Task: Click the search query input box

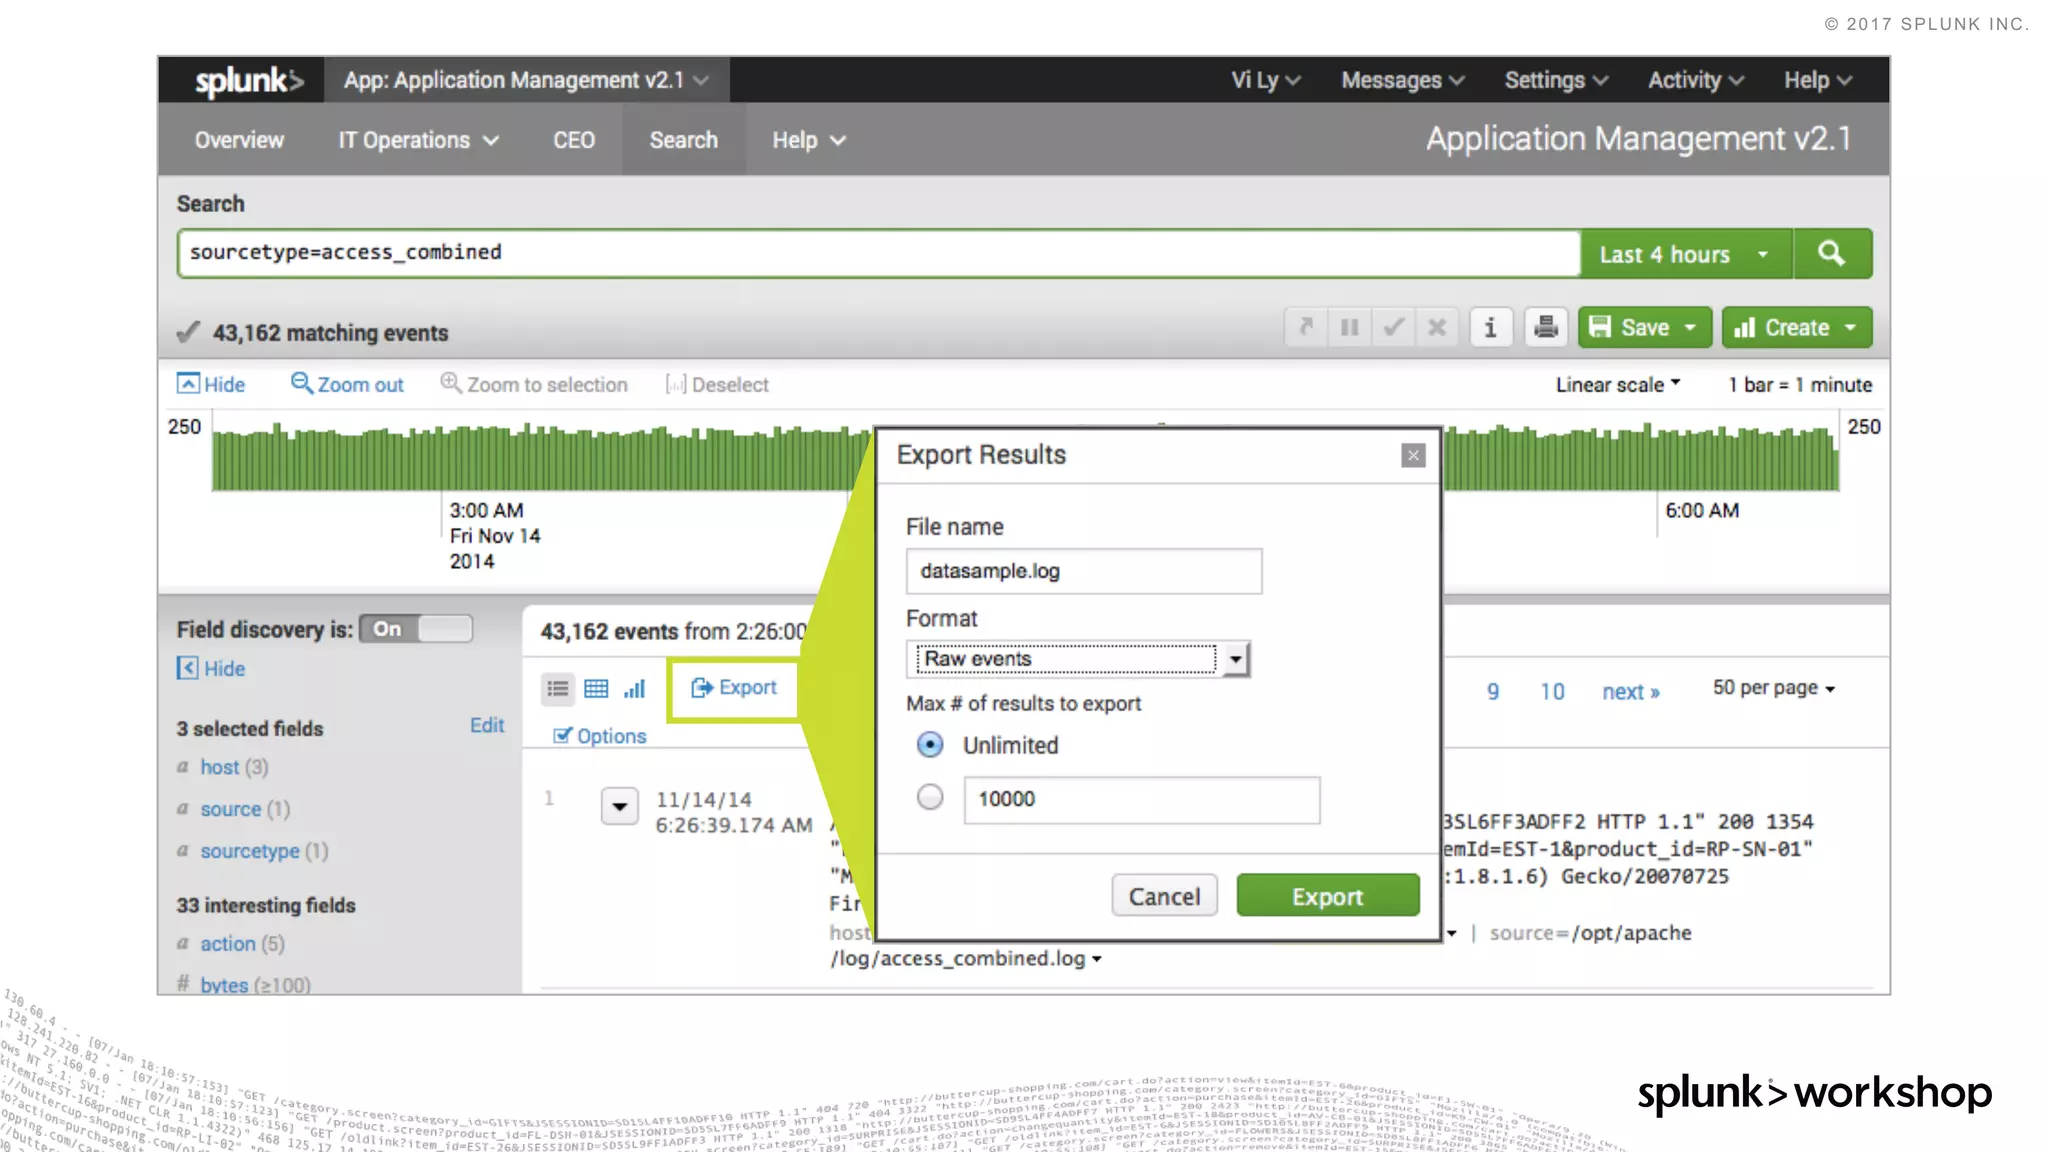Action: pos(879,253)
